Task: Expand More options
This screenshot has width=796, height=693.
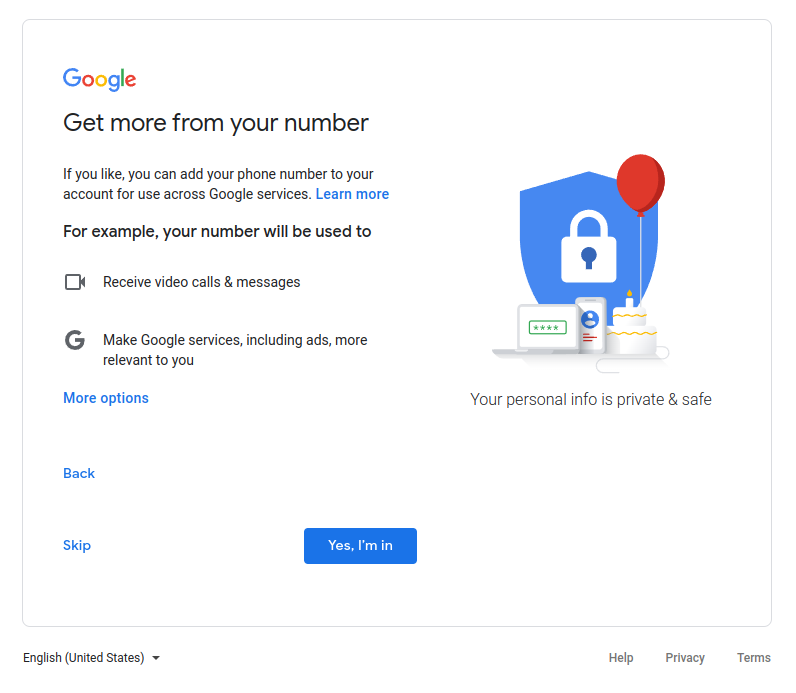Action: [106, 398]
